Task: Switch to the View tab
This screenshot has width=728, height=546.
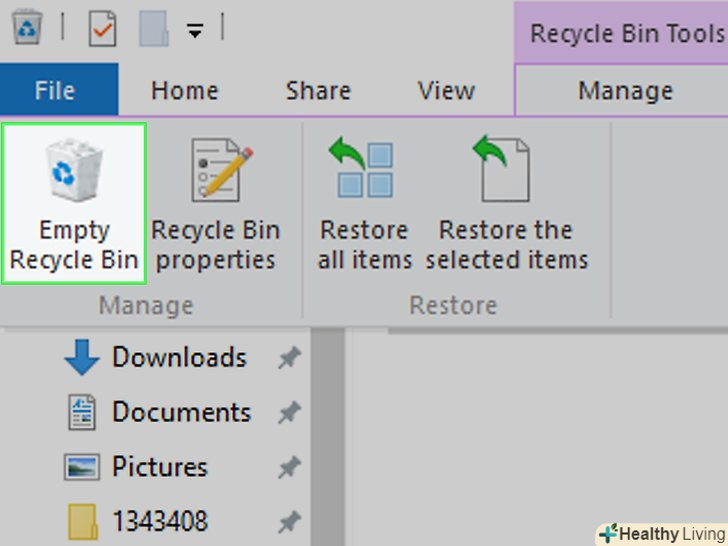Action: [x=446, y=91]
